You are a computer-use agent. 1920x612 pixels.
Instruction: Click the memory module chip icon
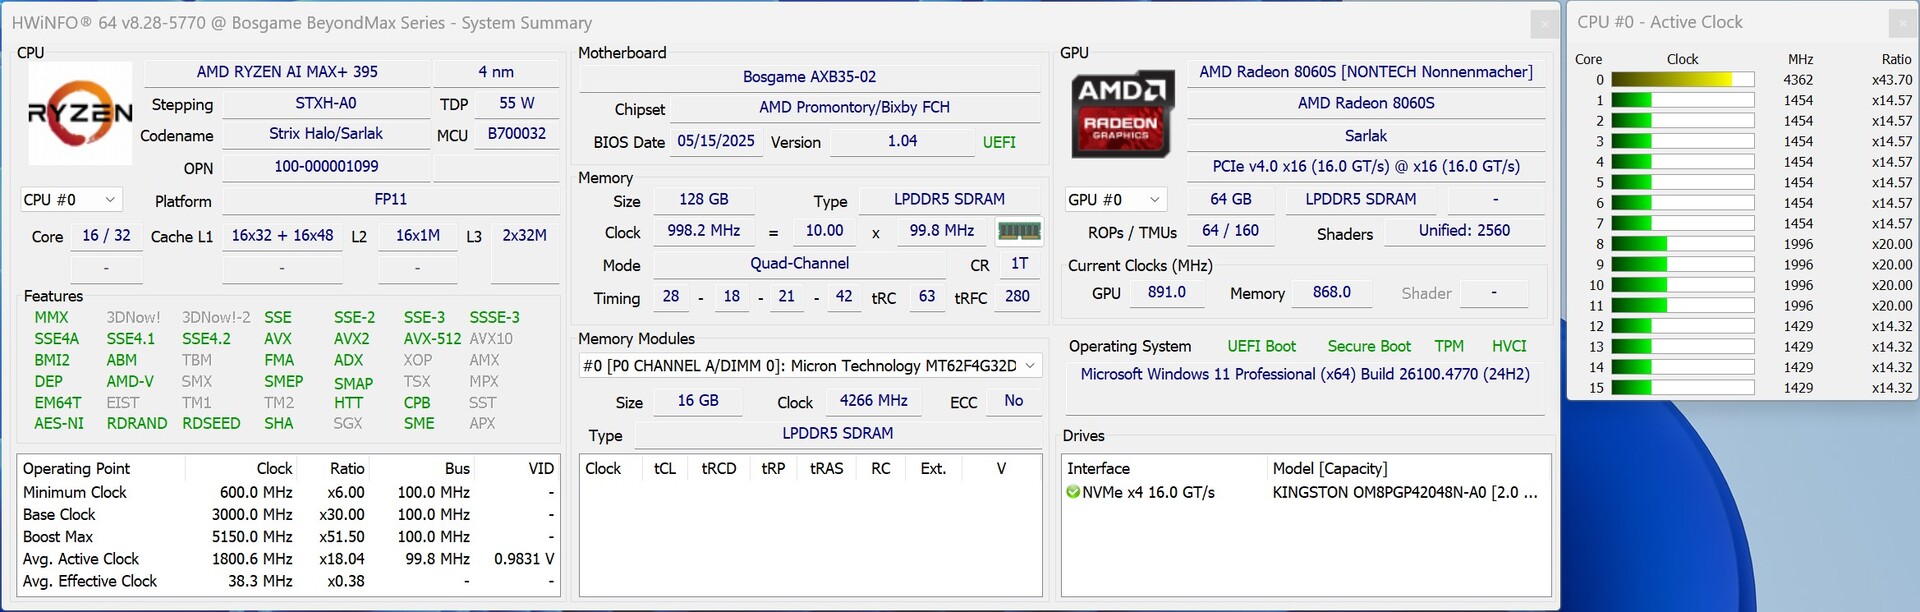[x=1019, y=231]
